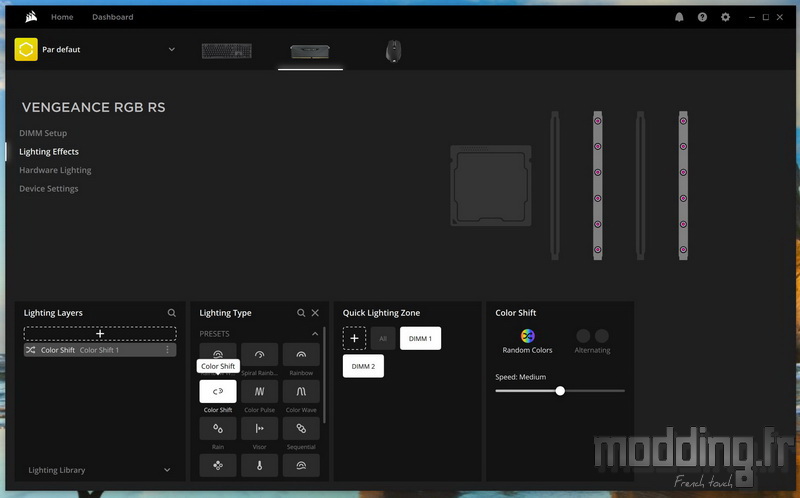Select the keyboard device thumbnail
Viewport: 800px width, 498px height.
coord(227,51)
